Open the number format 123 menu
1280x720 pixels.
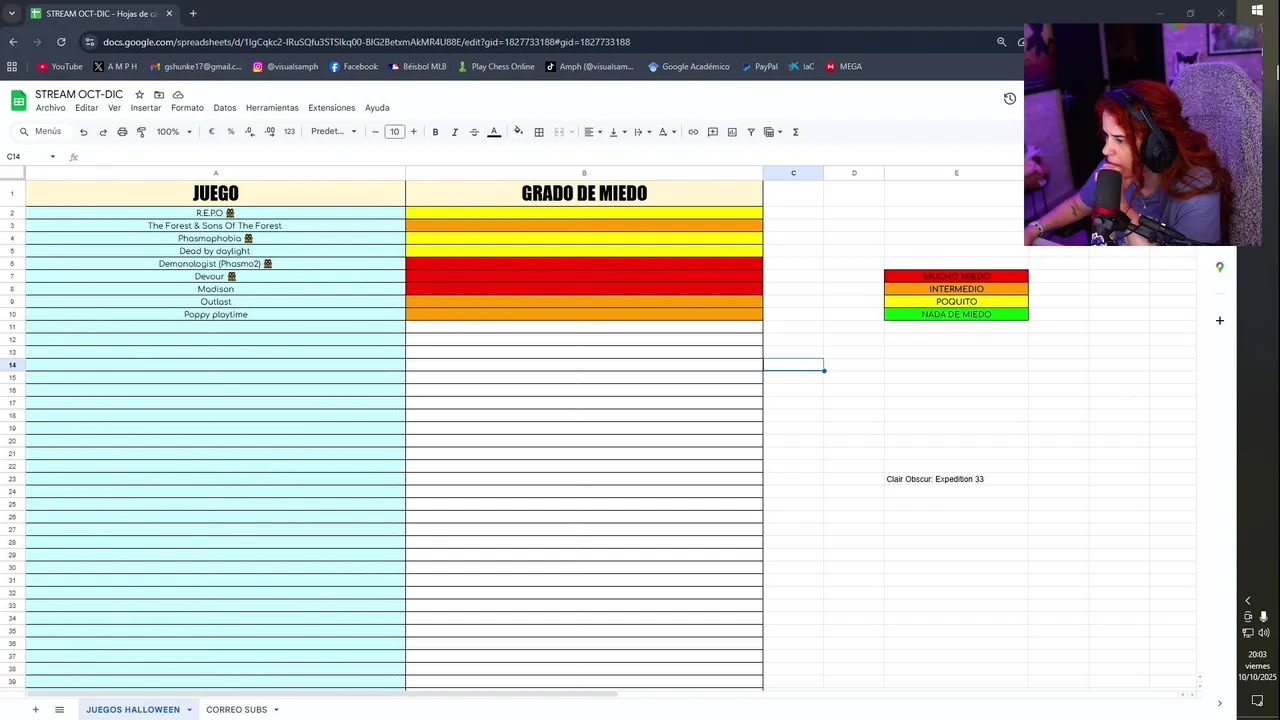click(x=289, y=132)
